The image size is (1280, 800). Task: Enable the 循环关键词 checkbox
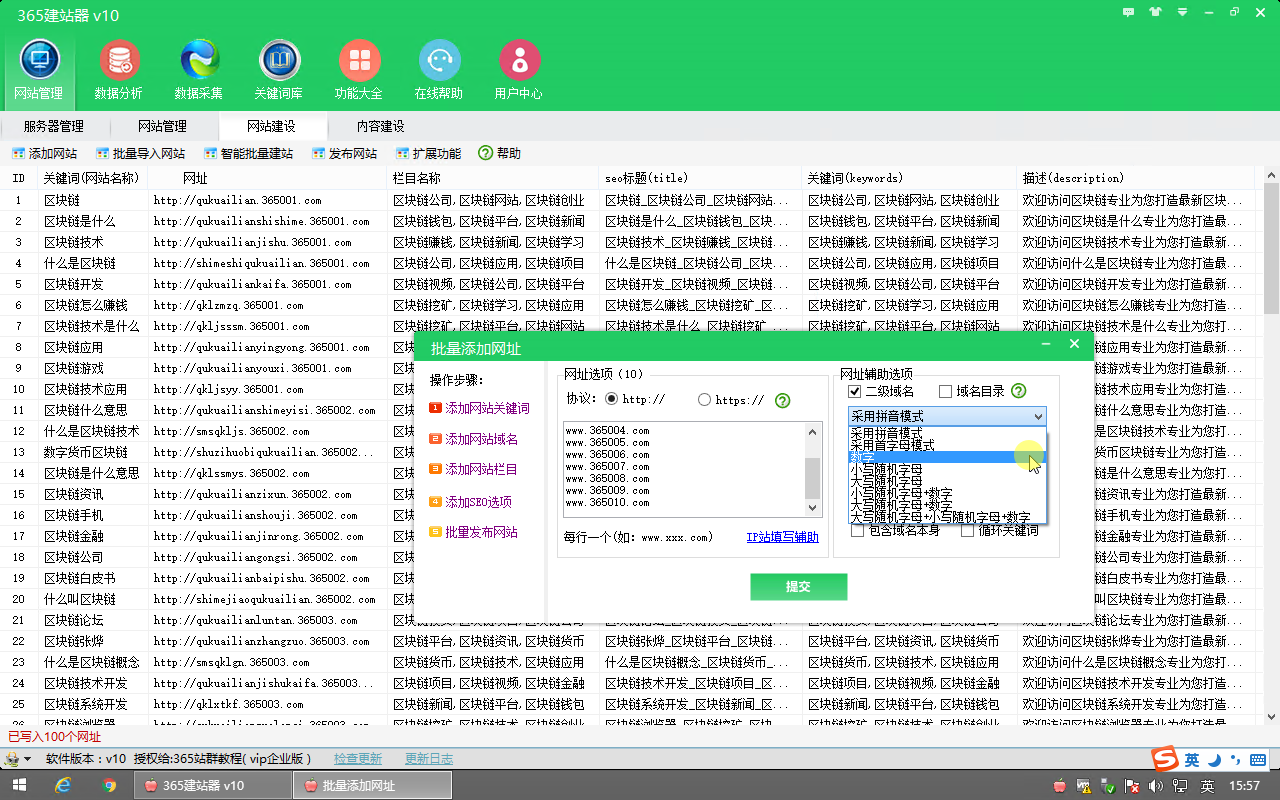tap(967, 531)
